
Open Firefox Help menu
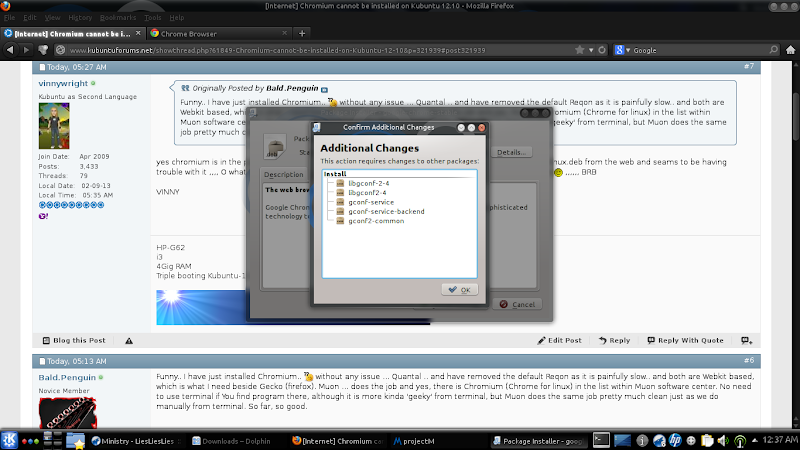[177, 17]
